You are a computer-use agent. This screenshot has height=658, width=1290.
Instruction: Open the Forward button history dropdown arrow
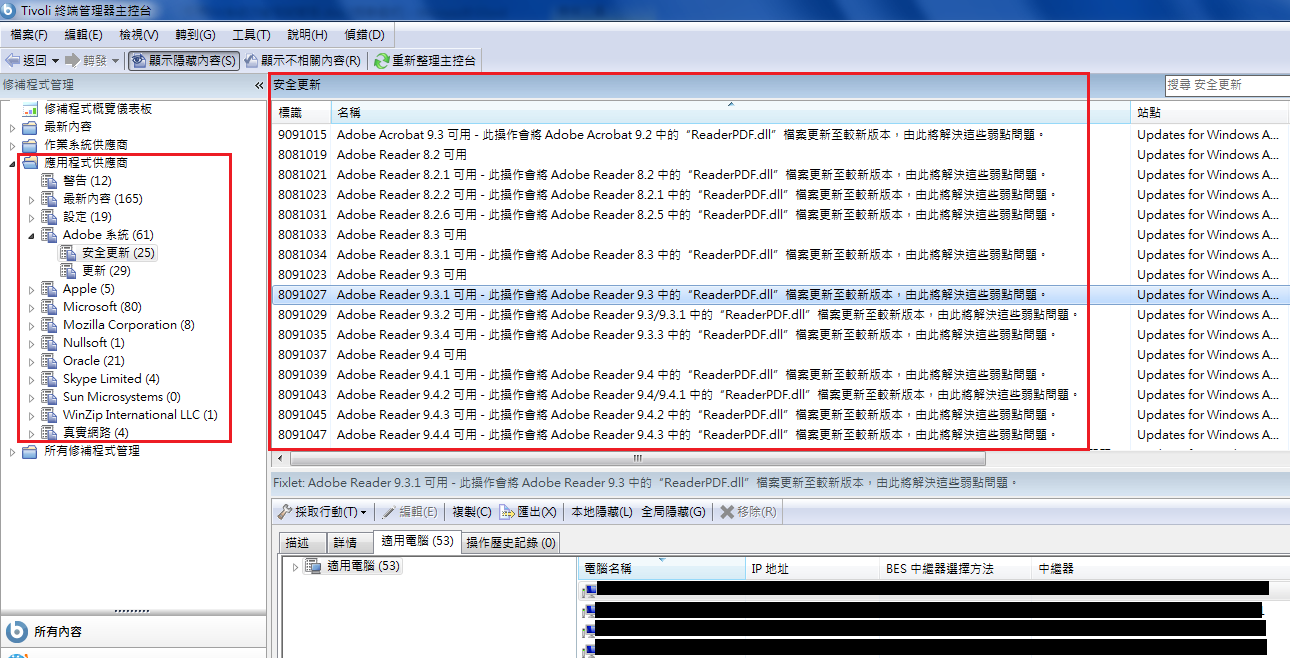coord(115,61)
